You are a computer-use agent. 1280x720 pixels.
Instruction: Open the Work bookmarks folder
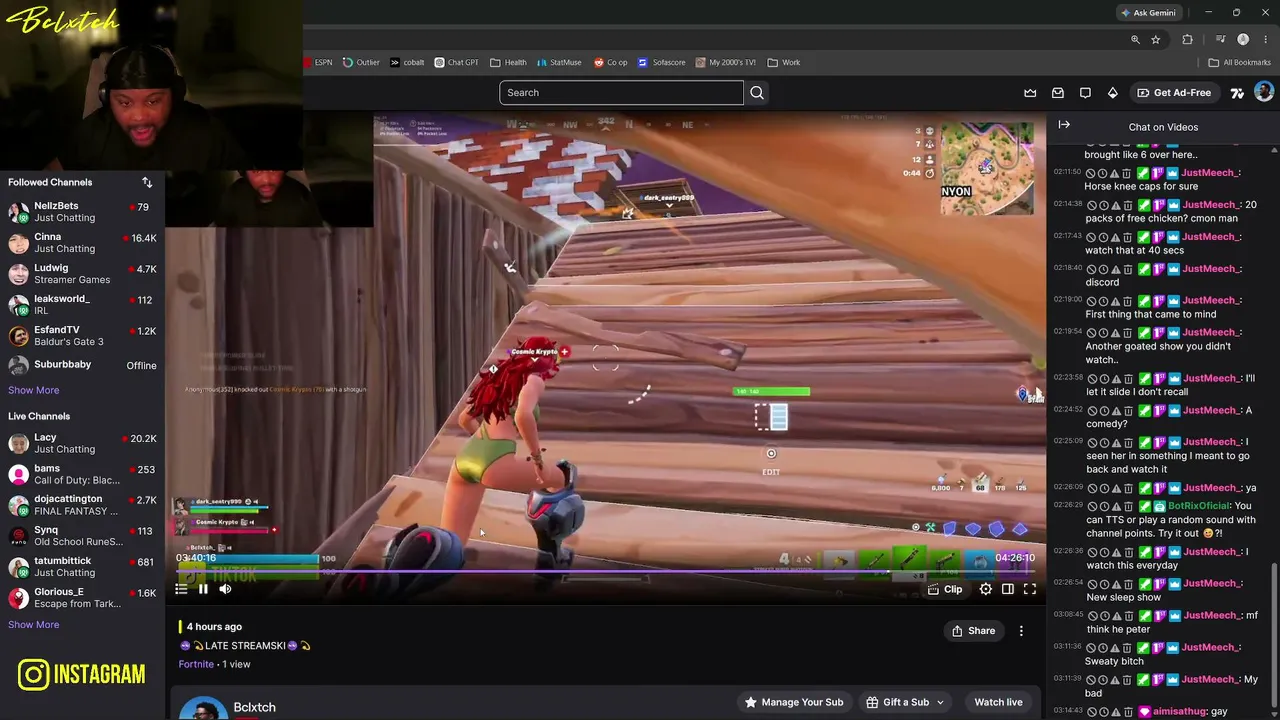pos(784,62)
